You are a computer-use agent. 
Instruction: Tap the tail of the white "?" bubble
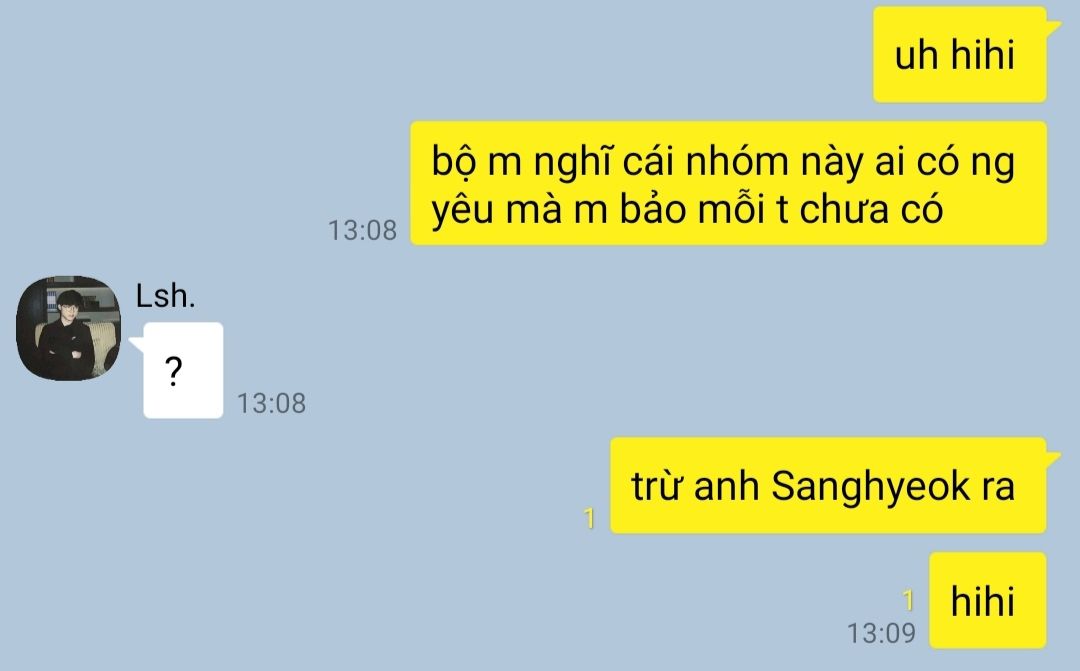point(136,344)
